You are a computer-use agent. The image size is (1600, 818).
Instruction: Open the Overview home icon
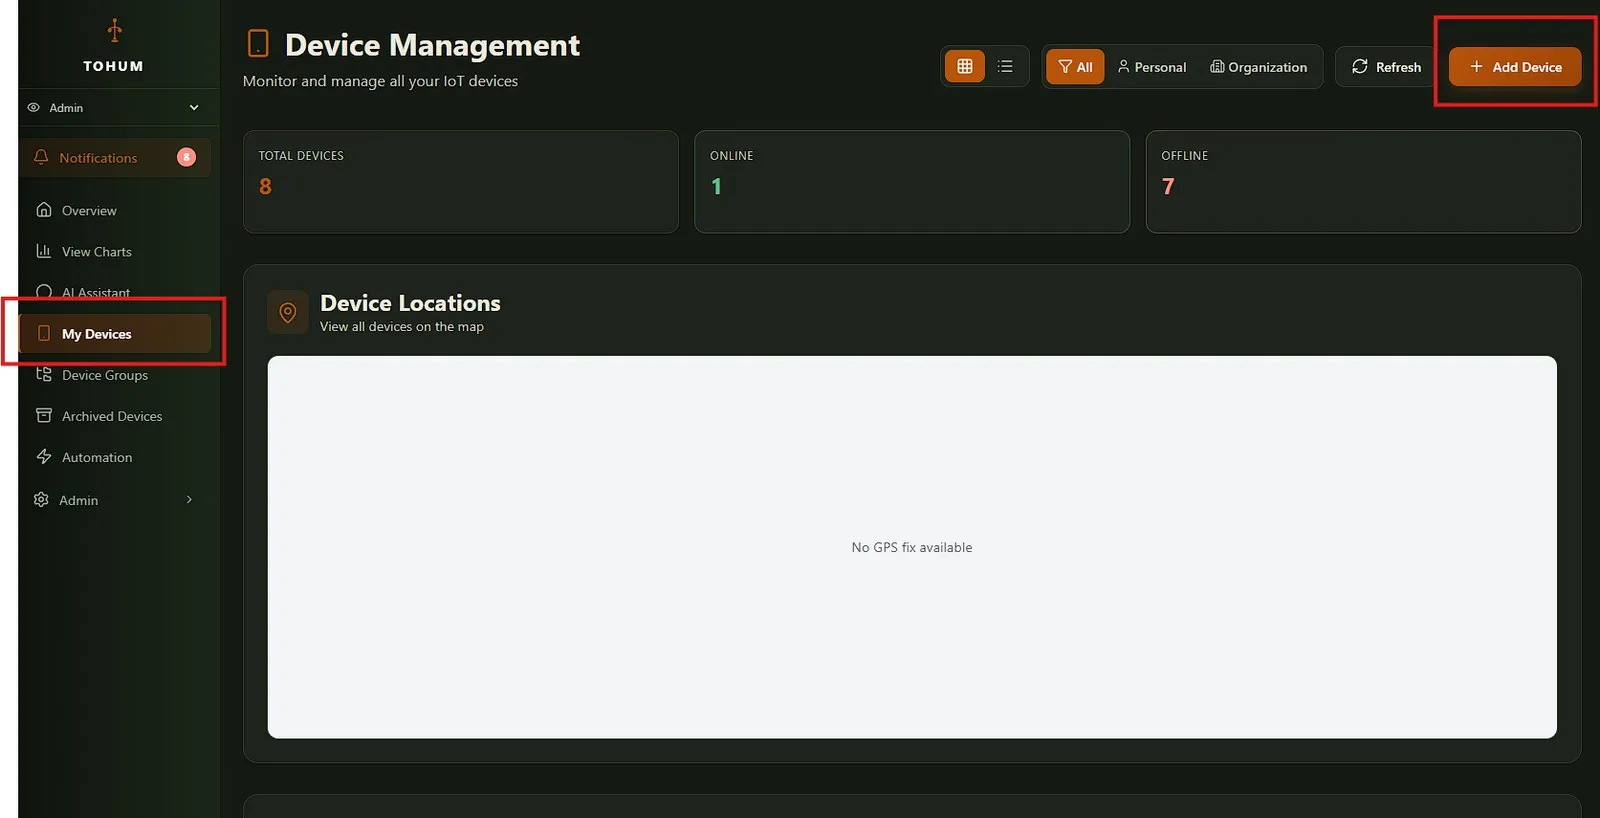[x=44, y=210]
